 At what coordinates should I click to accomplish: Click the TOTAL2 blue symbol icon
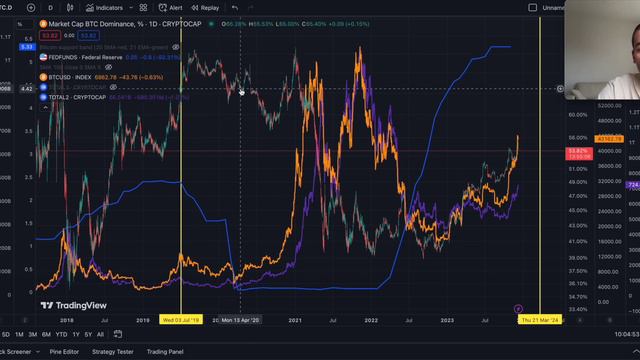click(x=43, y=97)
